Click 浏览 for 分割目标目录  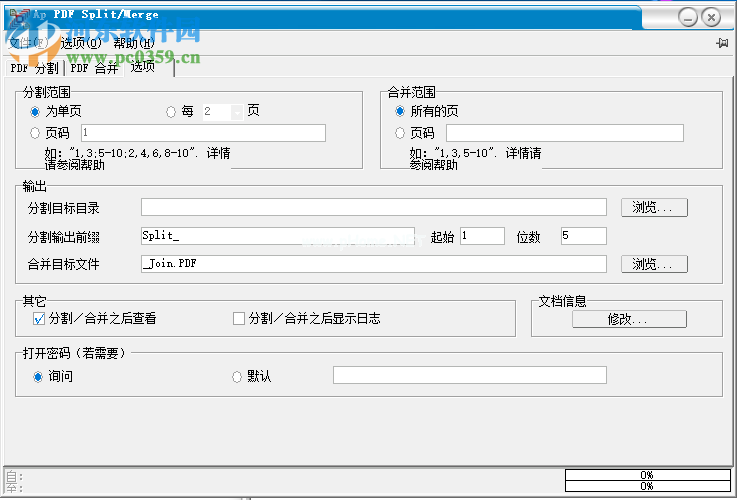point(654,207)
